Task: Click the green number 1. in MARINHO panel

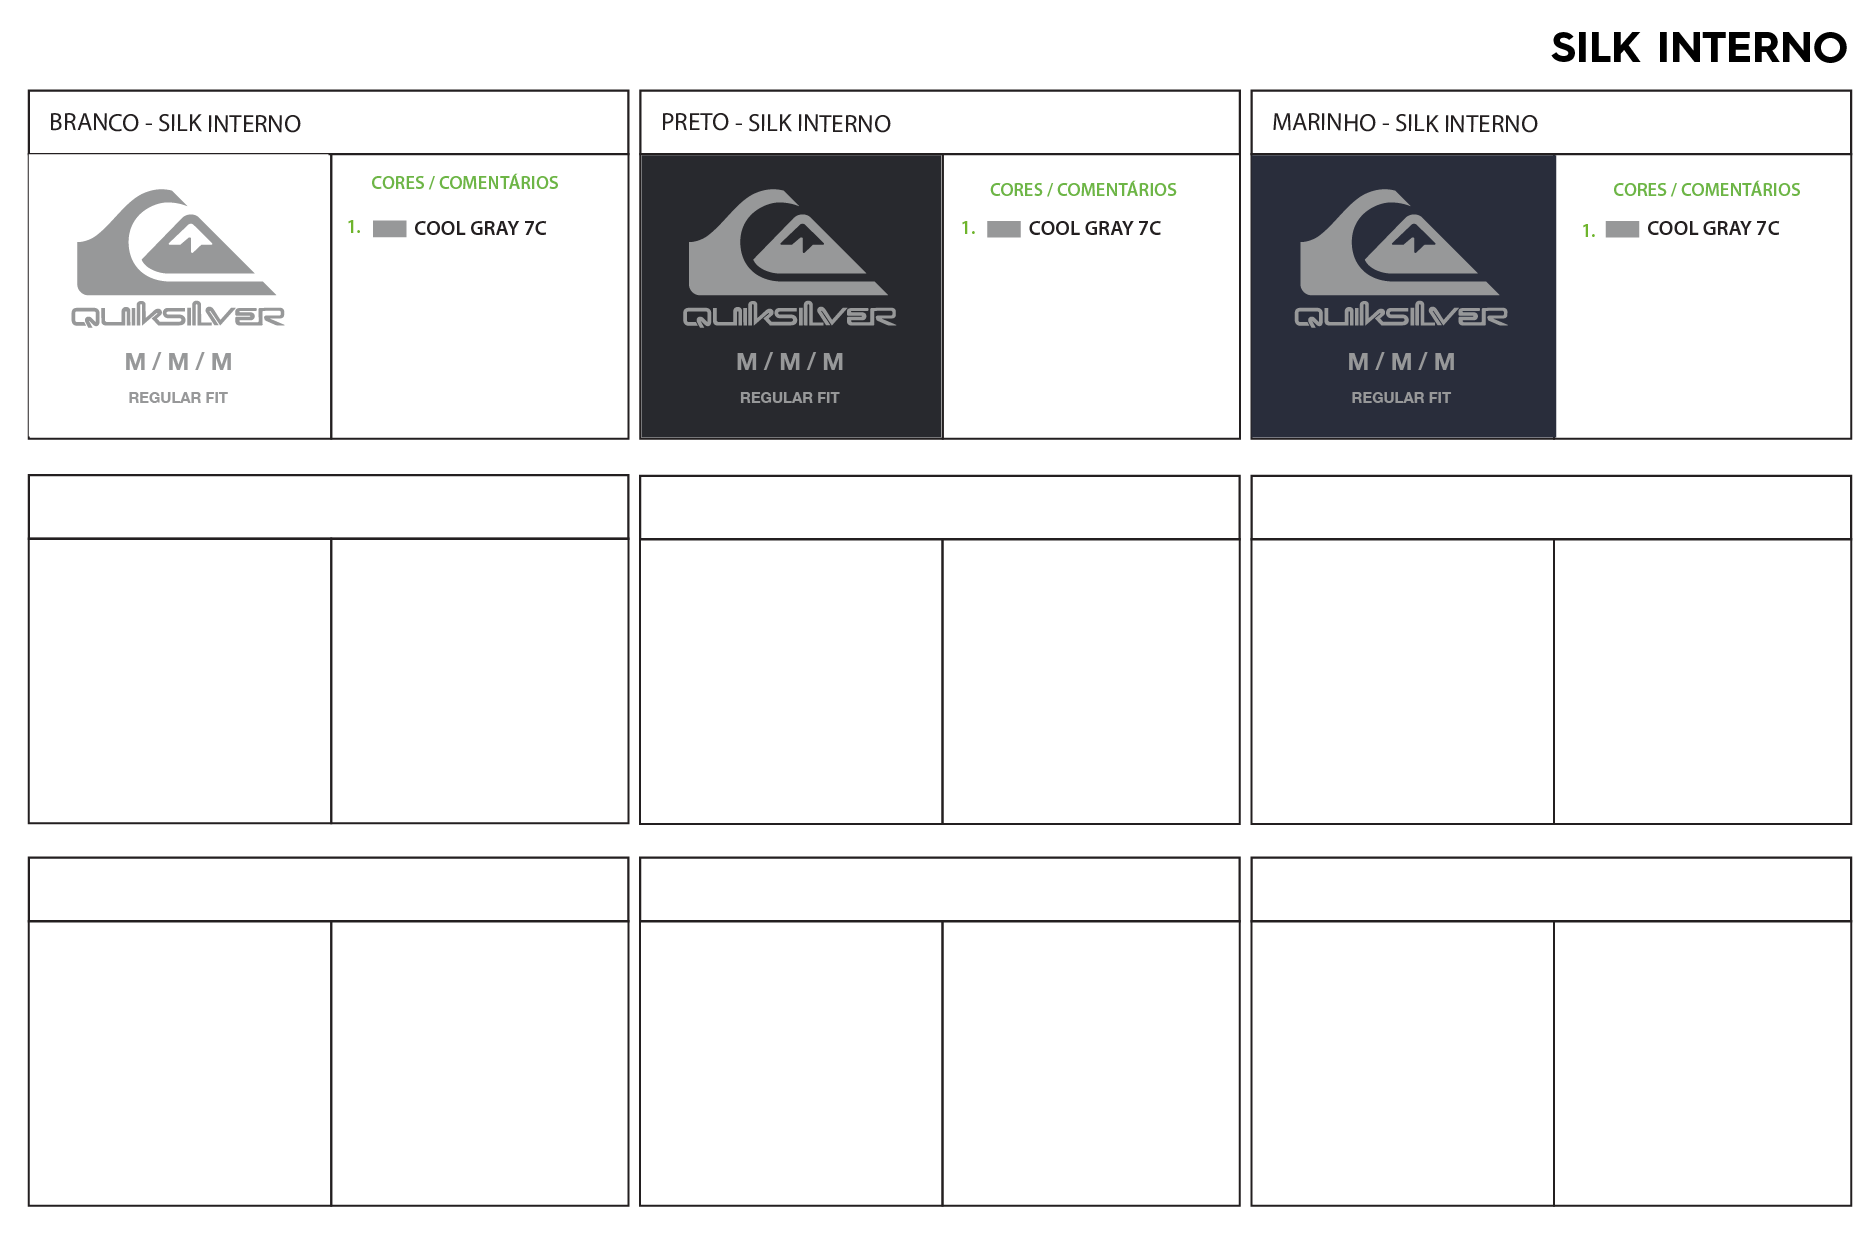Action: click(x=1588, y=231)
